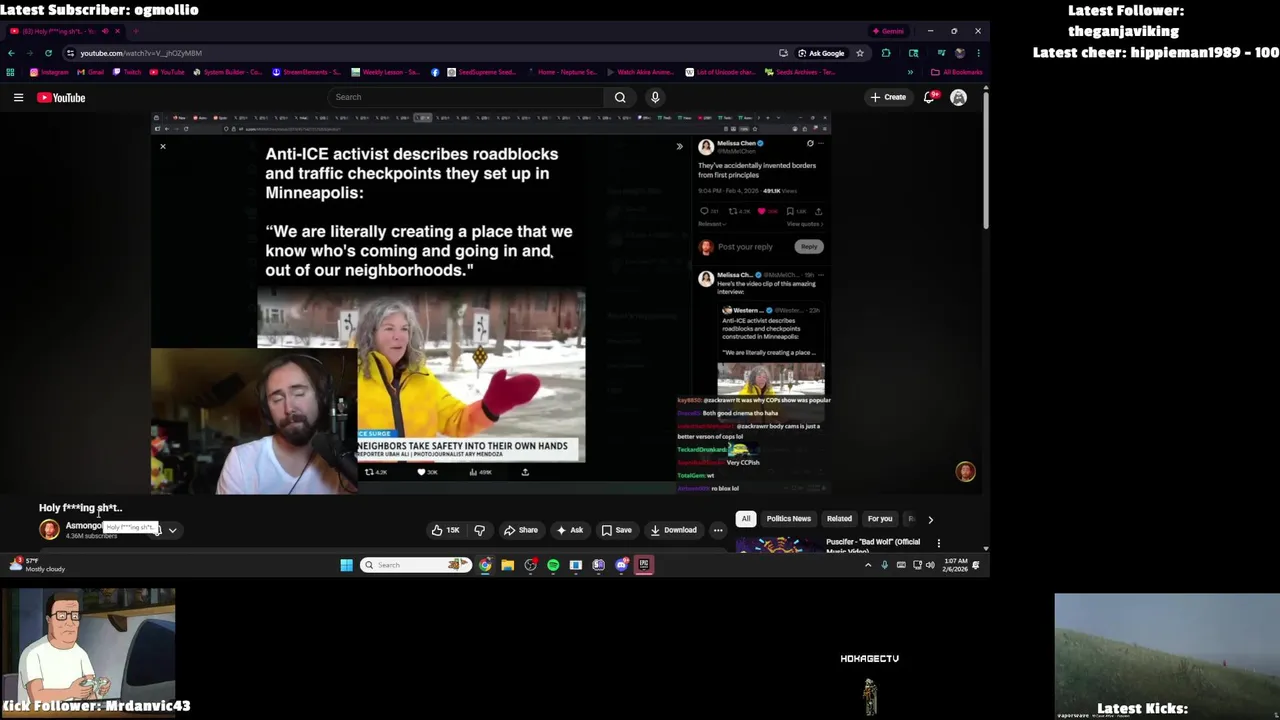Open more actions three-dot menu under video

[718, 530]
